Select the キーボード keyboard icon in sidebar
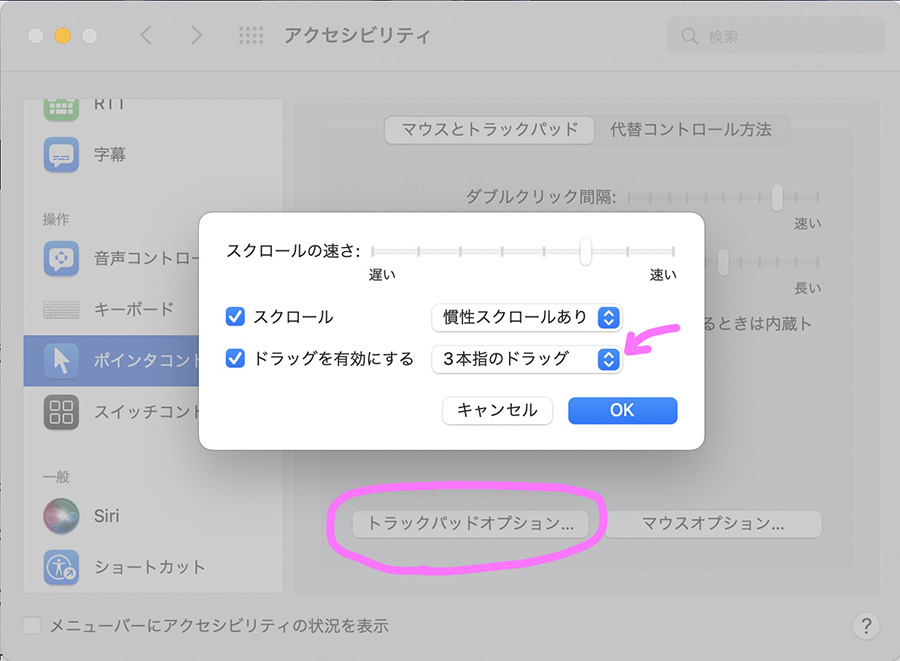Screen dimensions: 900x661 [x=61, y=310]
